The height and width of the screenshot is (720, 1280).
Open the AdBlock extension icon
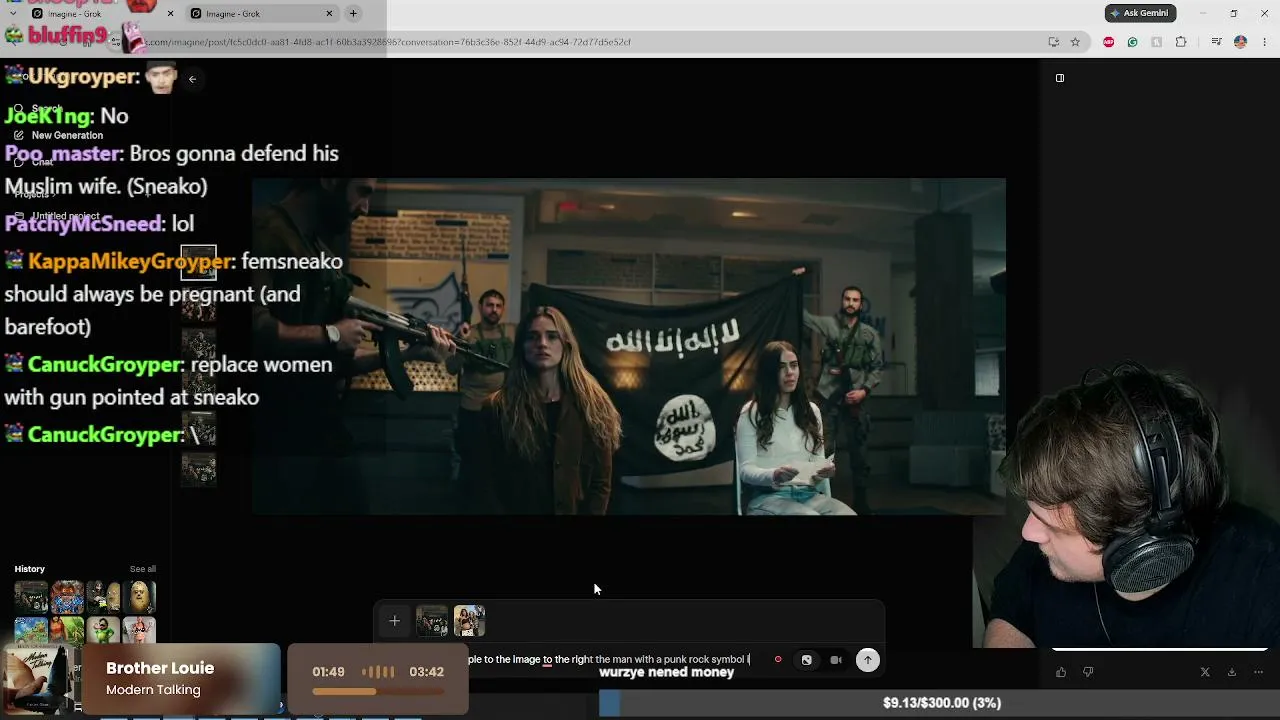(1108, 42)
